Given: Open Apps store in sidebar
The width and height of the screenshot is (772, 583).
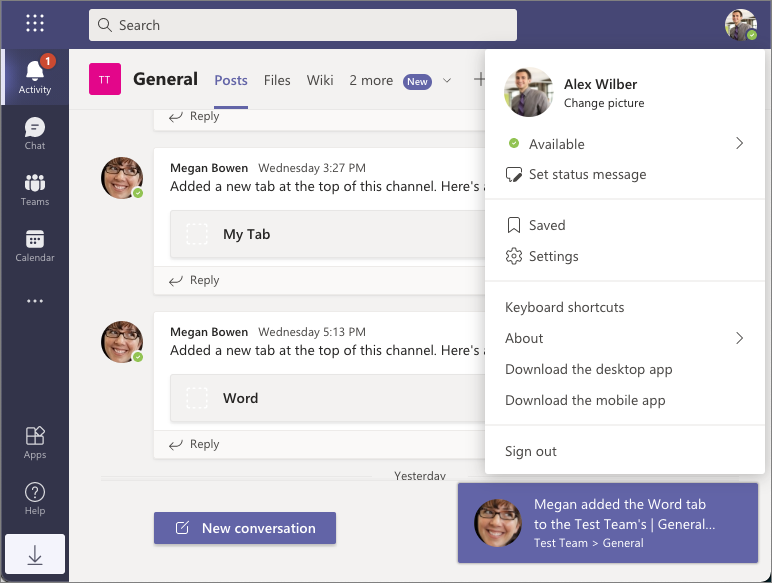Looking at the screenshot, I should (x=34, y=443).
